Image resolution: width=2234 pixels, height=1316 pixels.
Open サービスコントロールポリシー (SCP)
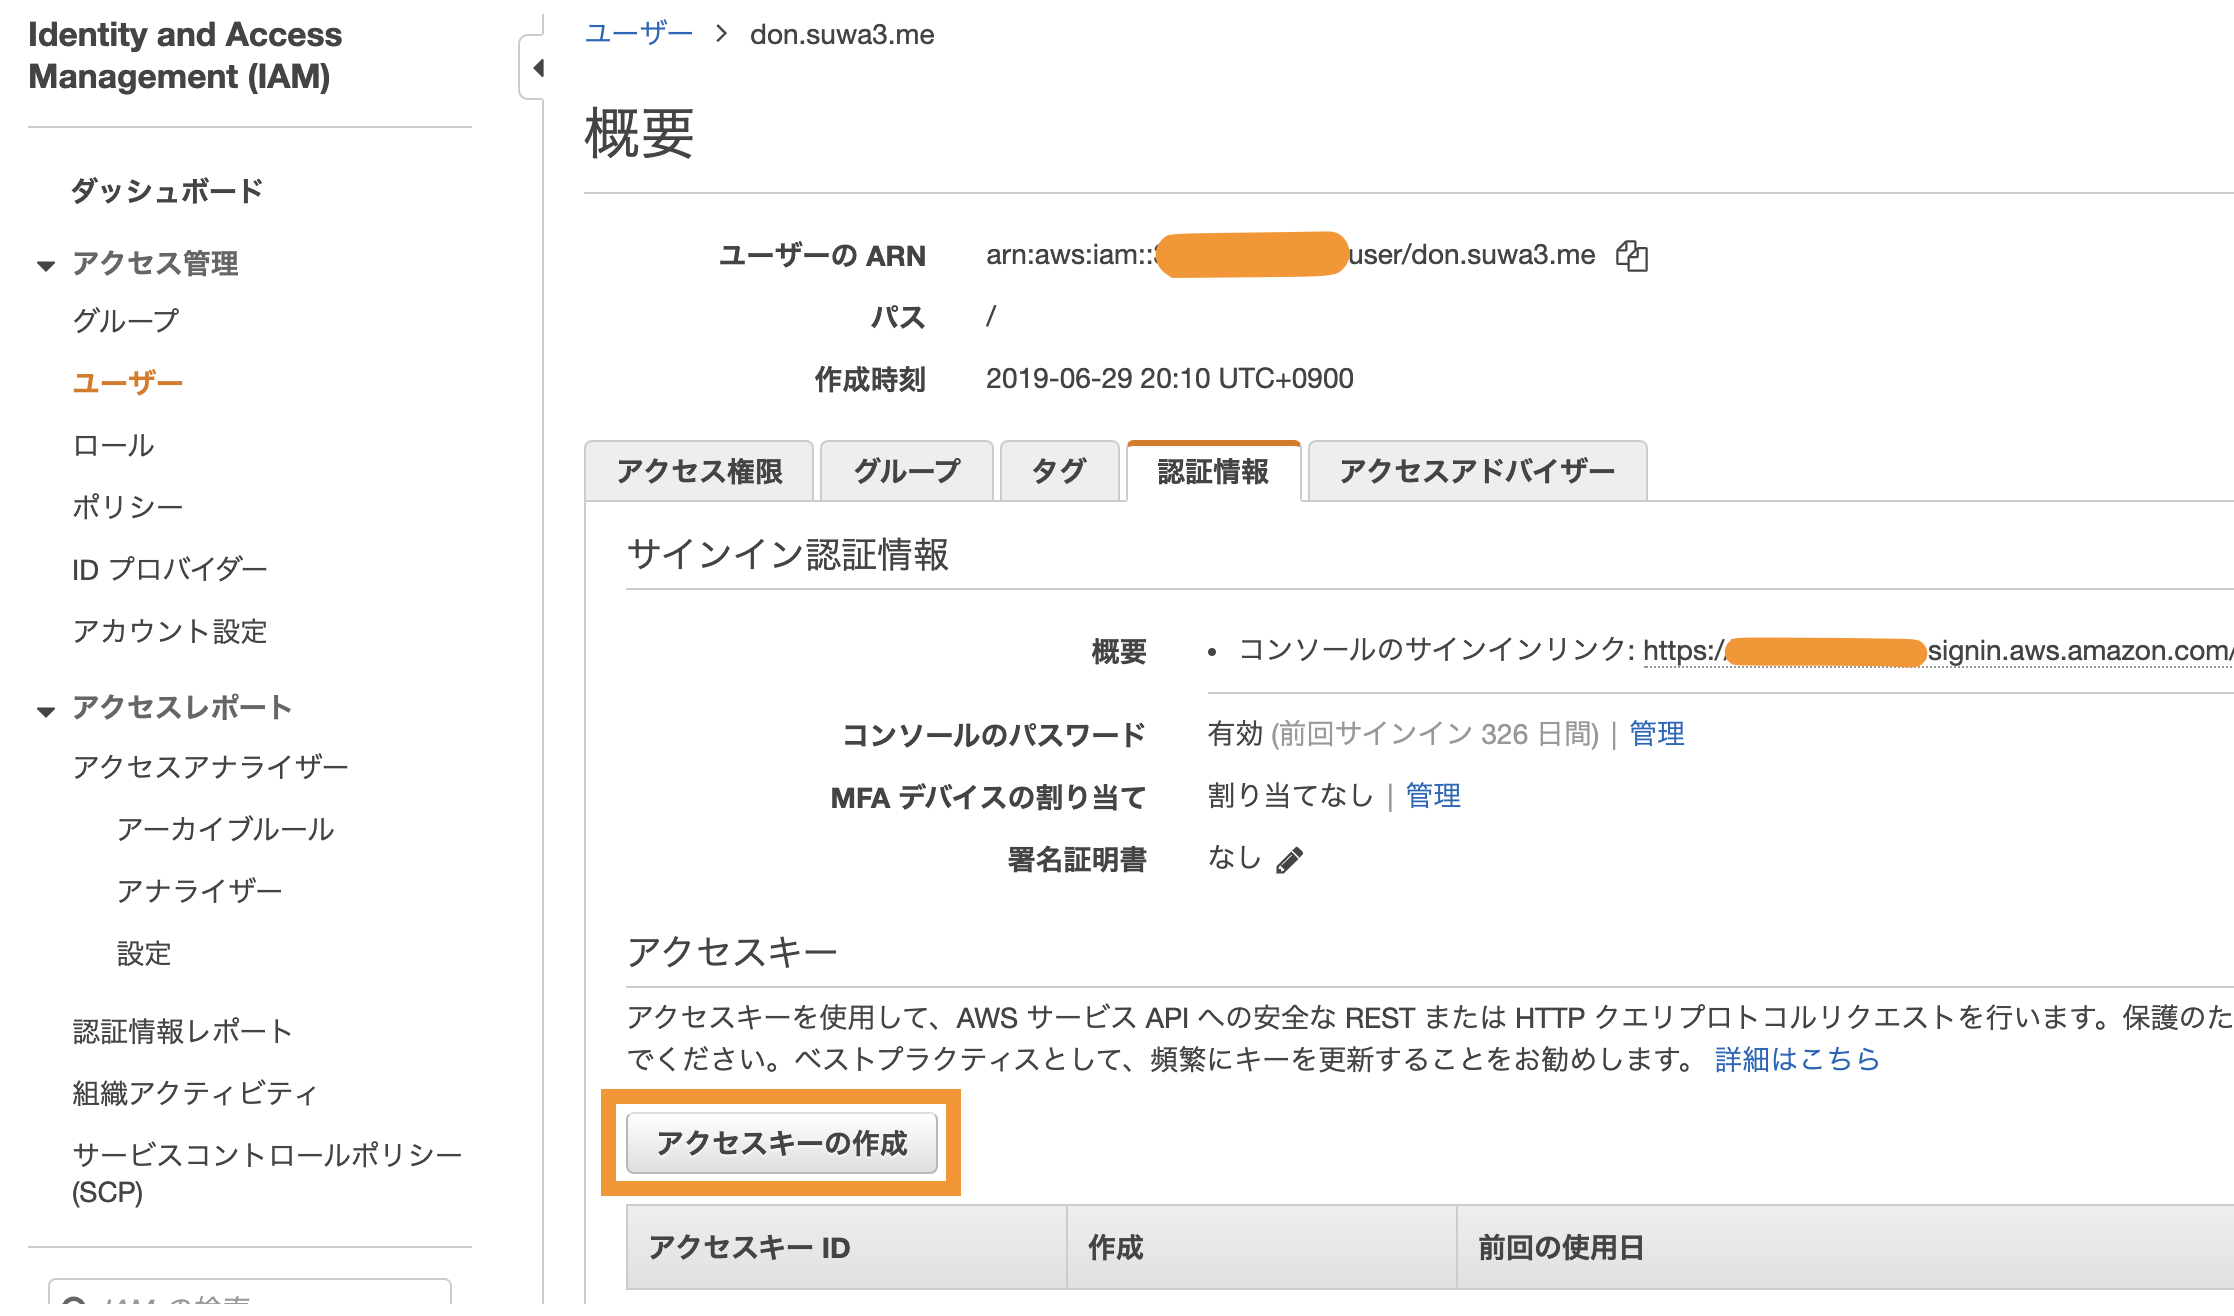click(x=267, y=1173)
